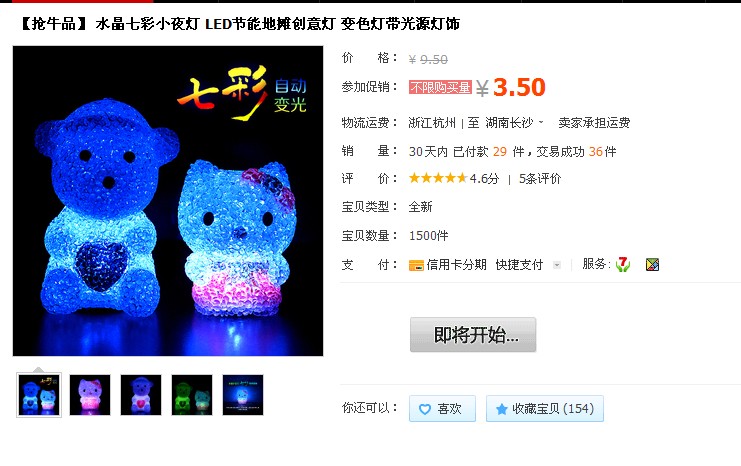Click the 快捷支付 payment option
The image size is (741, 466).
tap(519, 265)
